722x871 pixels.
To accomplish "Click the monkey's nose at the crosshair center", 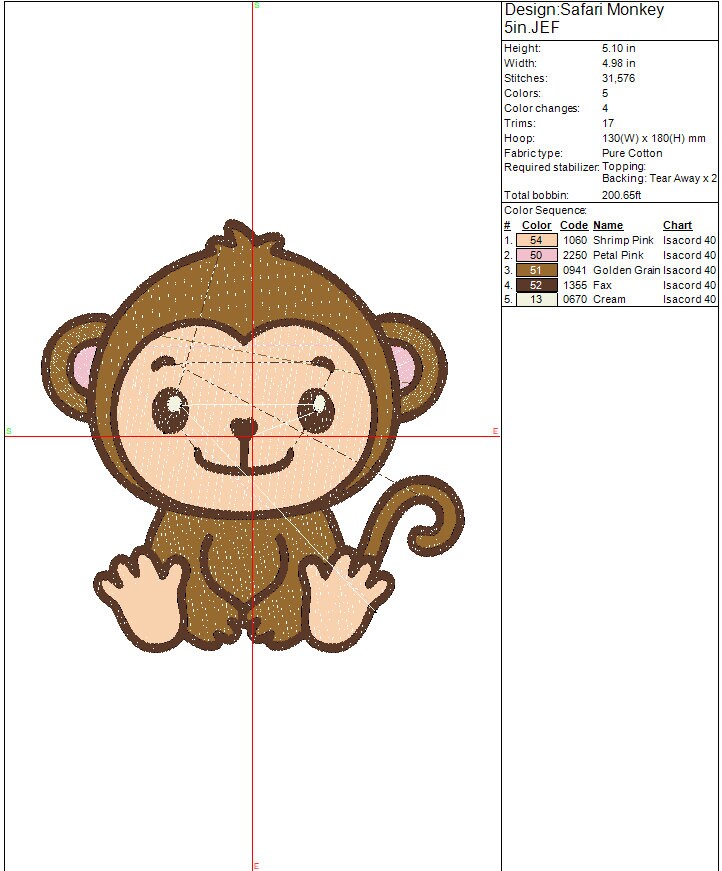I will point(245,429).
